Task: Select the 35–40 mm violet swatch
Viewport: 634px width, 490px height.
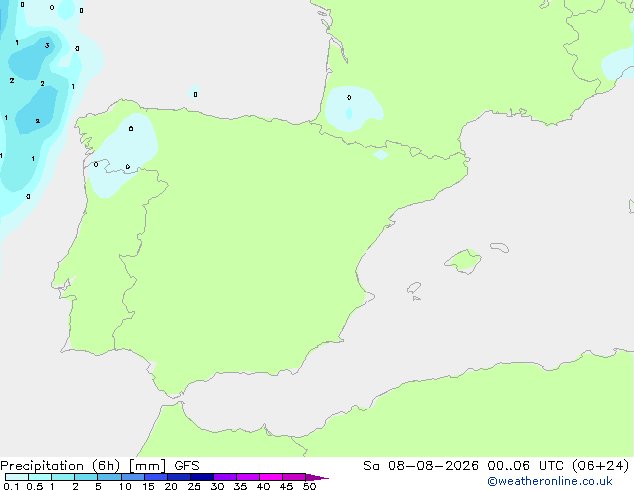Action: pyautogui.click(x=248, y=477)
